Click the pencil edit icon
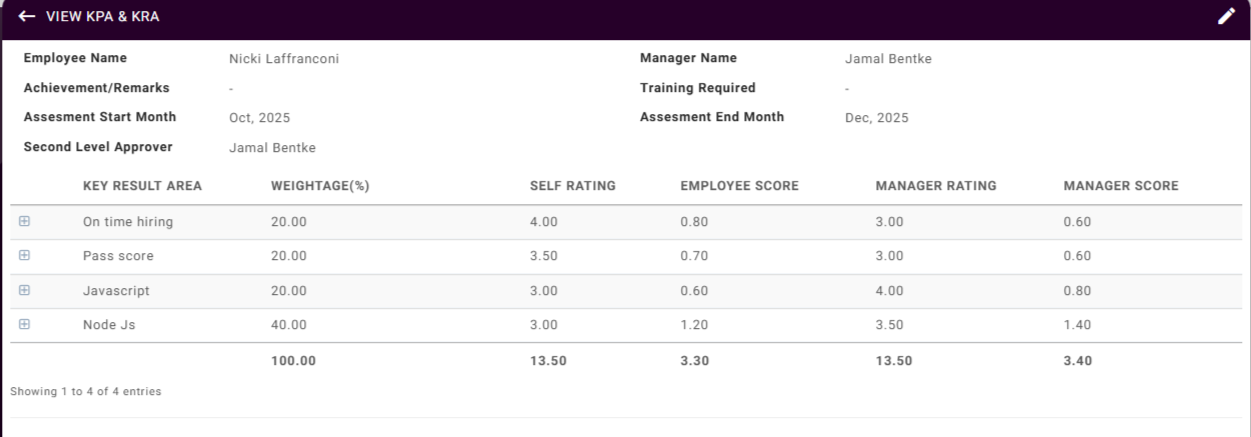Viewport: 1251px width, 437px height. [x=1226, y=17]
